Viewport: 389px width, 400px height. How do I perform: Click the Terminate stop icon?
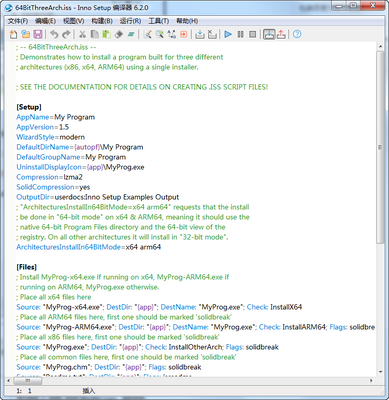click(x=253, y=34)
